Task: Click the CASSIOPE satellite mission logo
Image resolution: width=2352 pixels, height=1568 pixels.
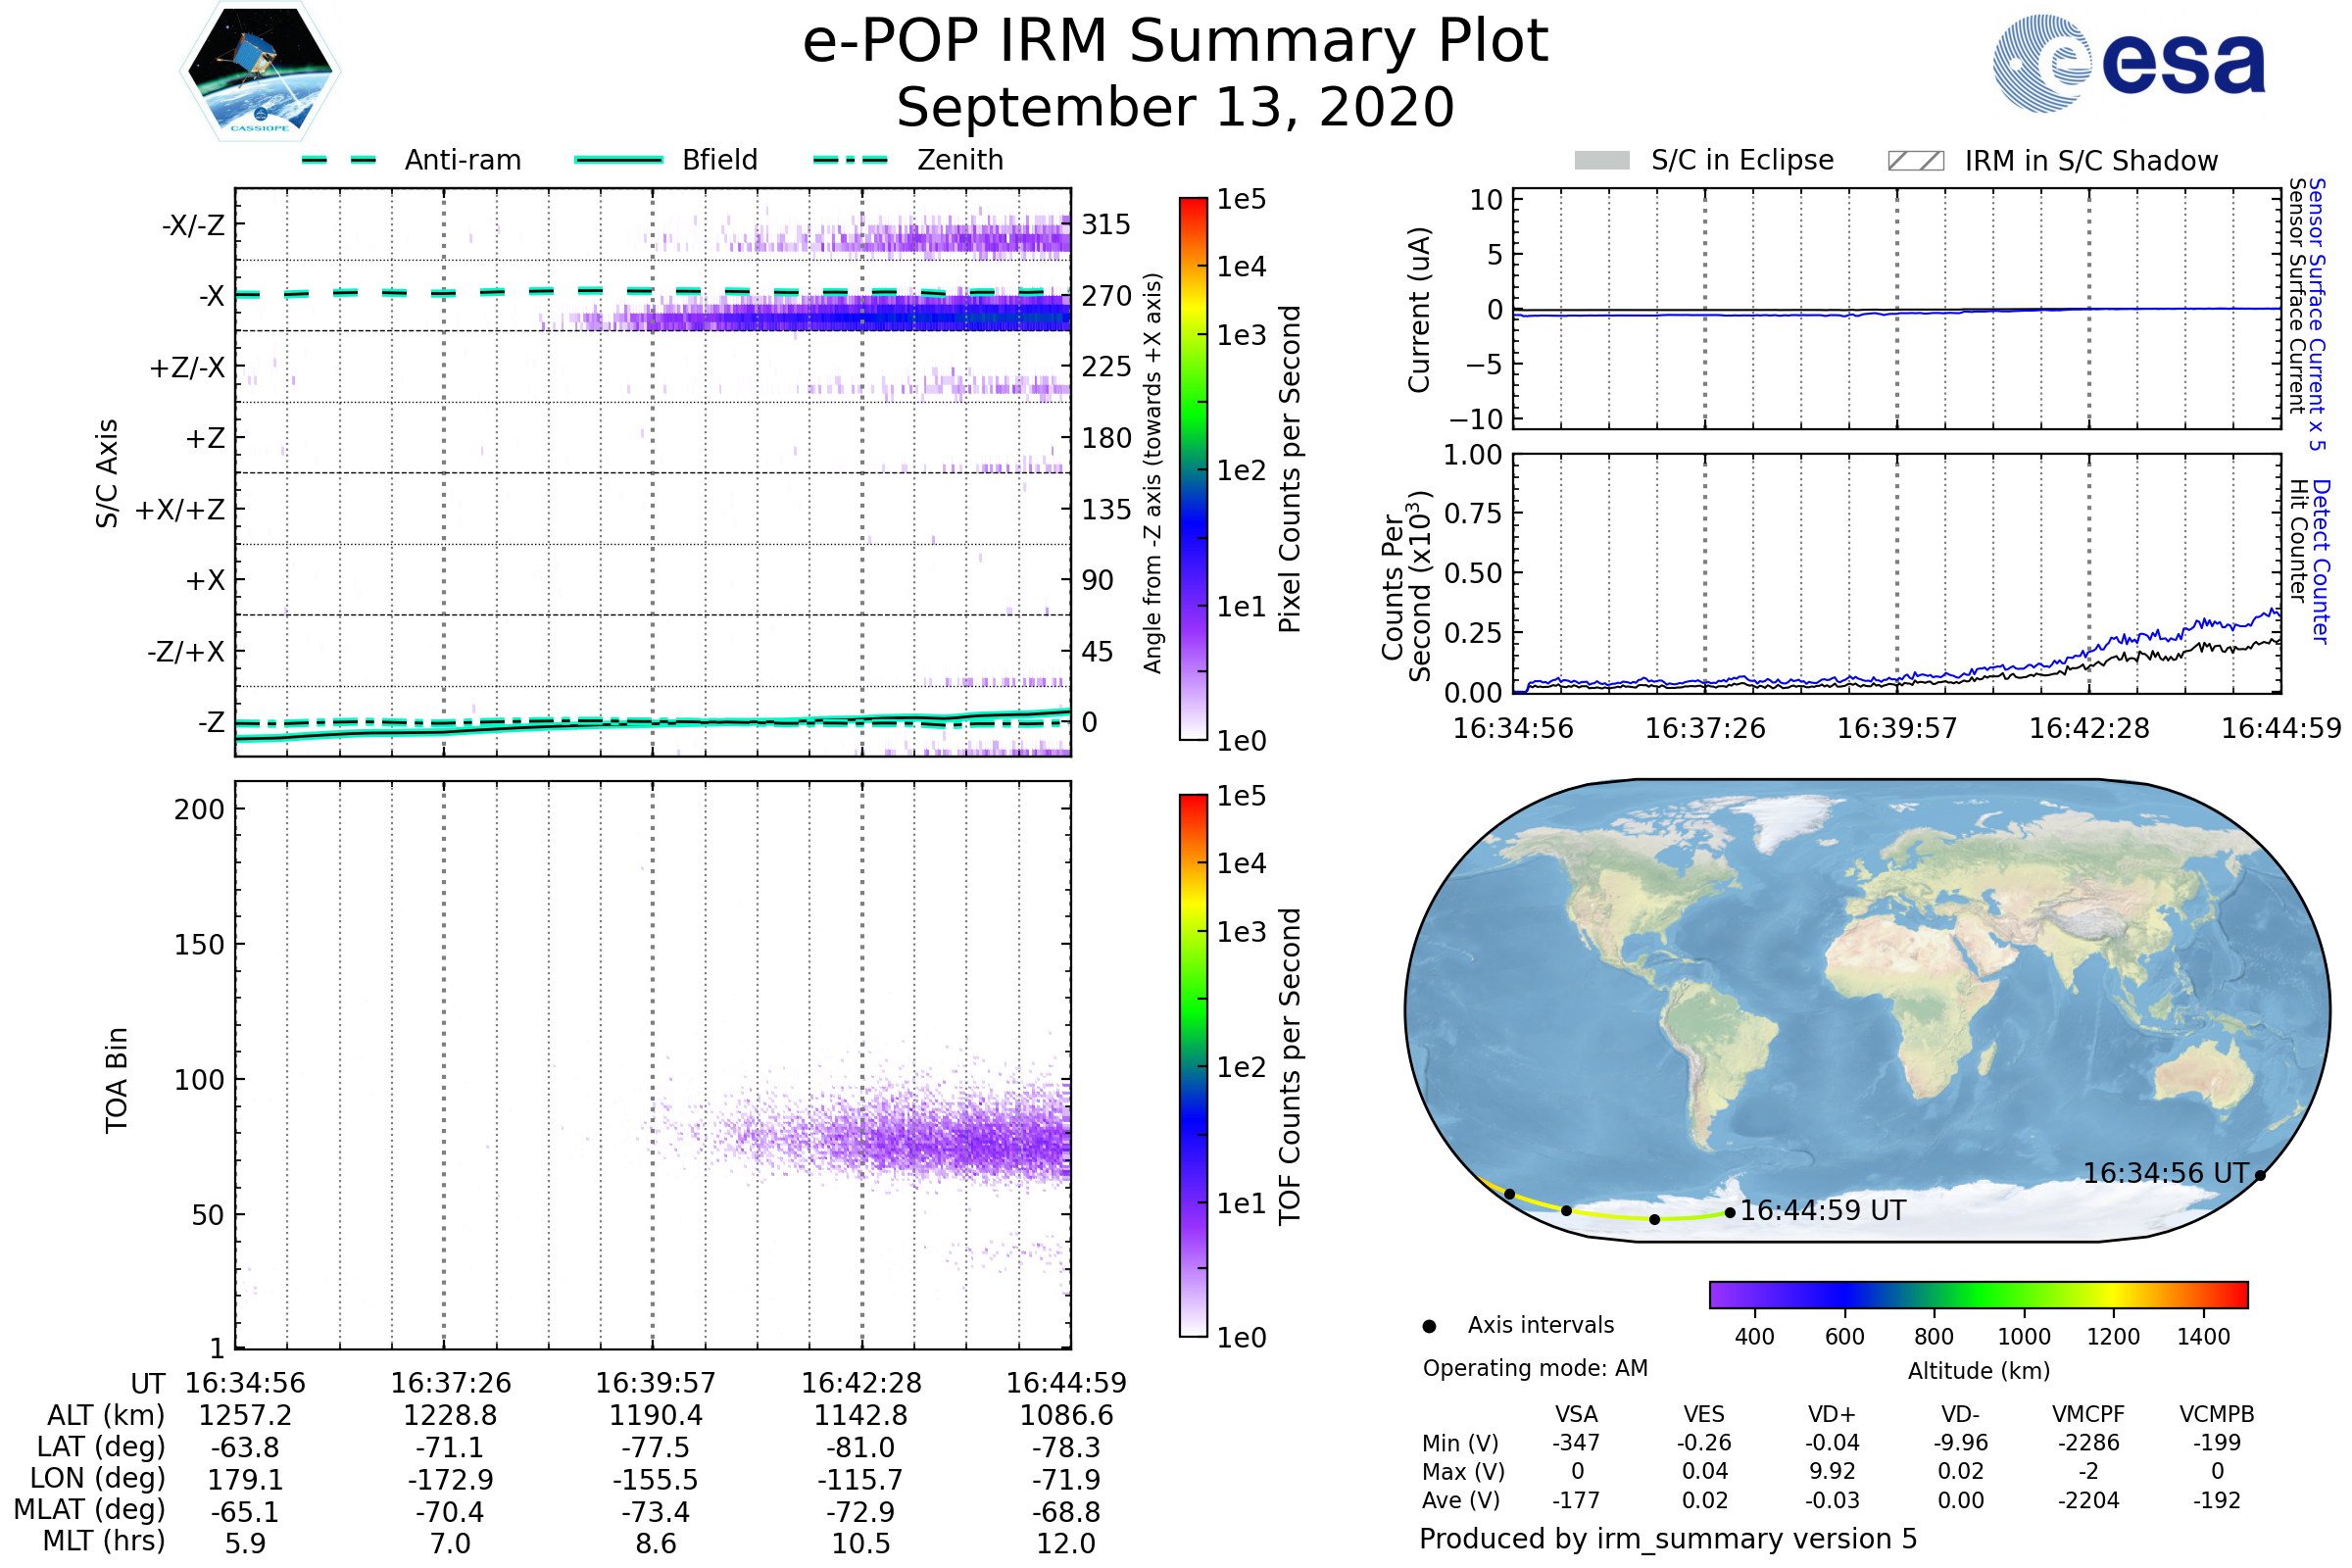Action: point(260,72)
